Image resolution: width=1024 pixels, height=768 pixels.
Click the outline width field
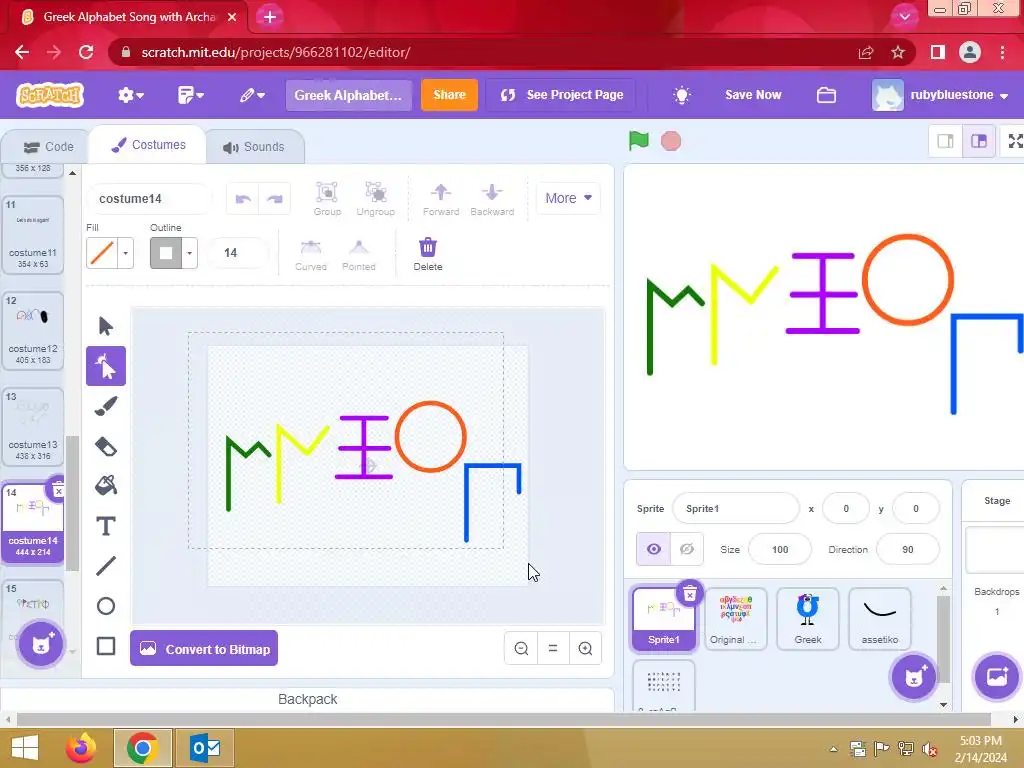(236, 253)
